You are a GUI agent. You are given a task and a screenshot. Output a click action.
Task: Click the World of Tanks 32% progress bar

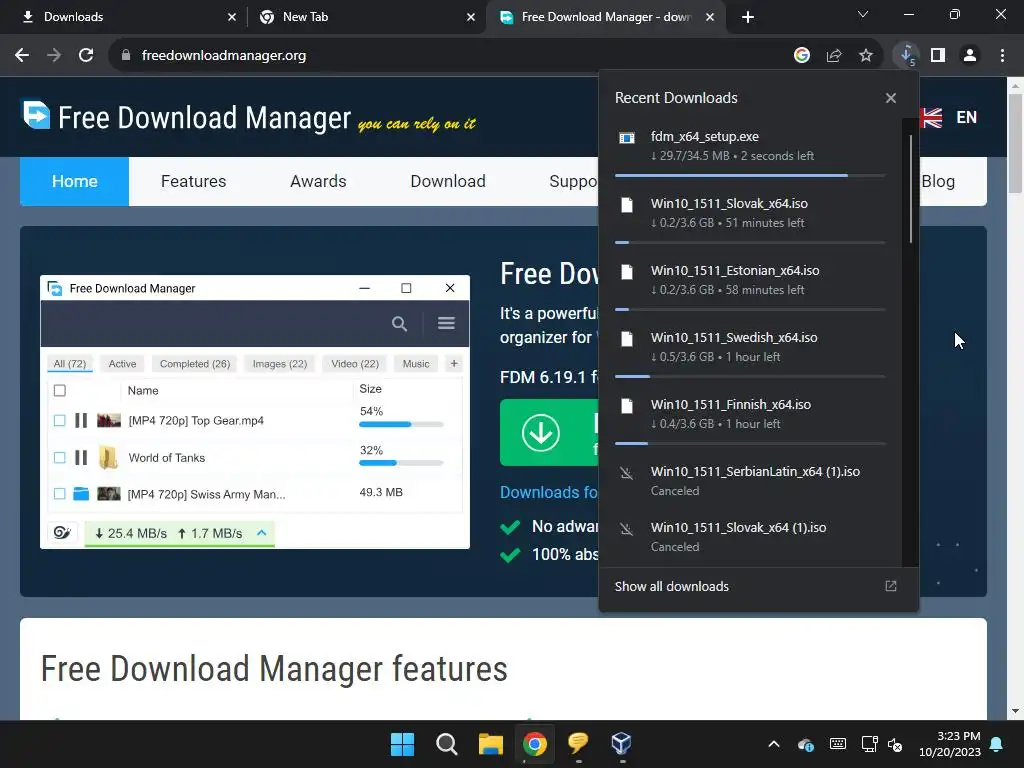(x=401, y=463)
